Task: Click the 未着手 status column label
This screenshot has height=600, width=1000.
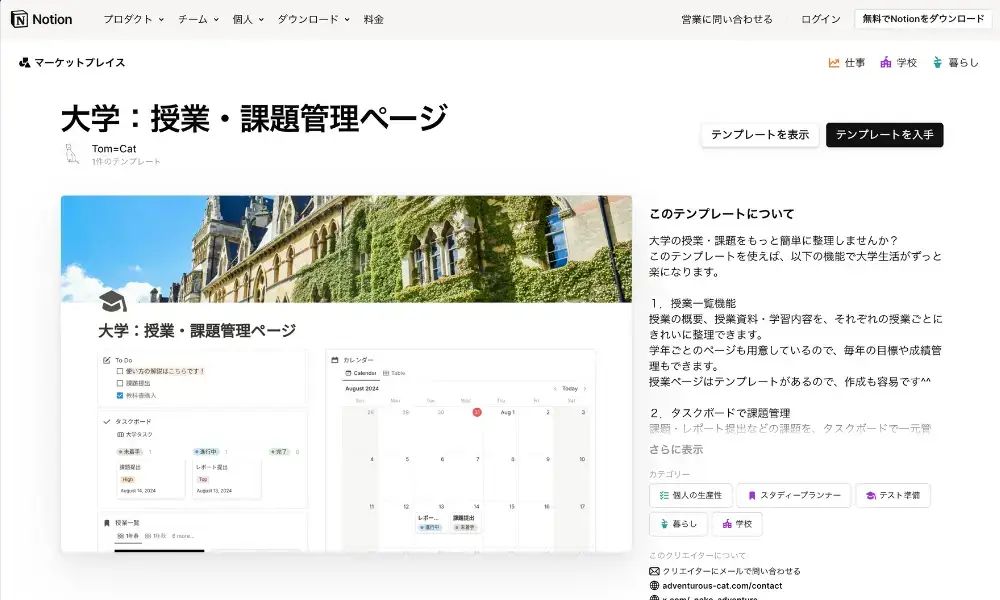Action: click(x=130, y=451)
